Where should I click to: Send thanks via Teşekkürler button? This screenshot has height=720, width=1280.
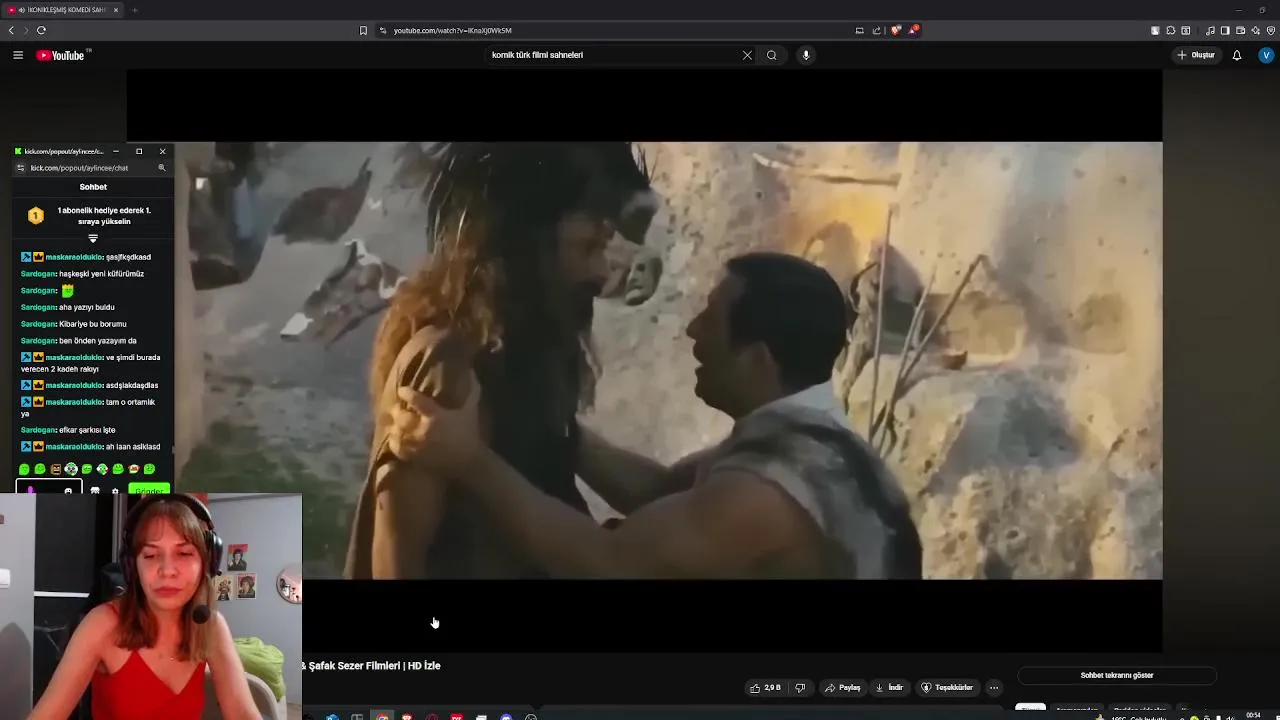coord(947,688)
